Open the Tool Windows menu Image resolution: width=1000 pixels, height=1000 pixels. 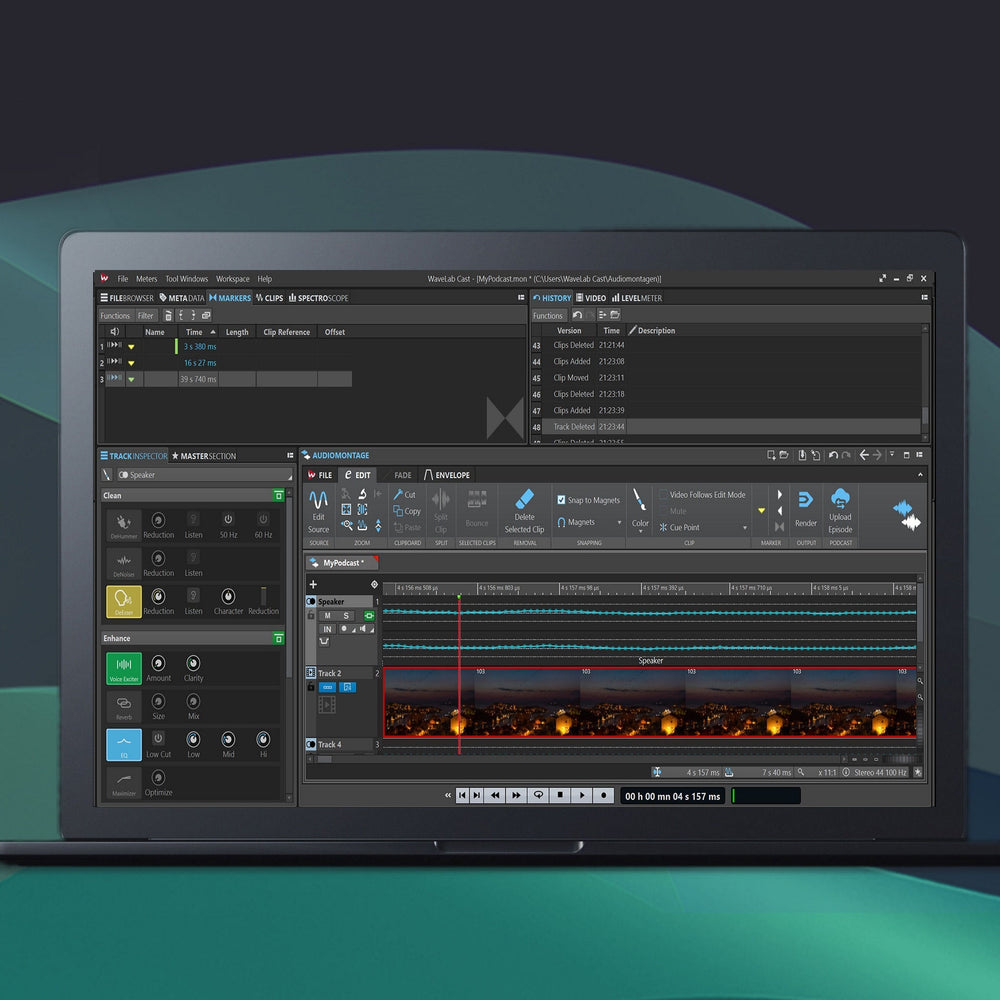(186, 279)
